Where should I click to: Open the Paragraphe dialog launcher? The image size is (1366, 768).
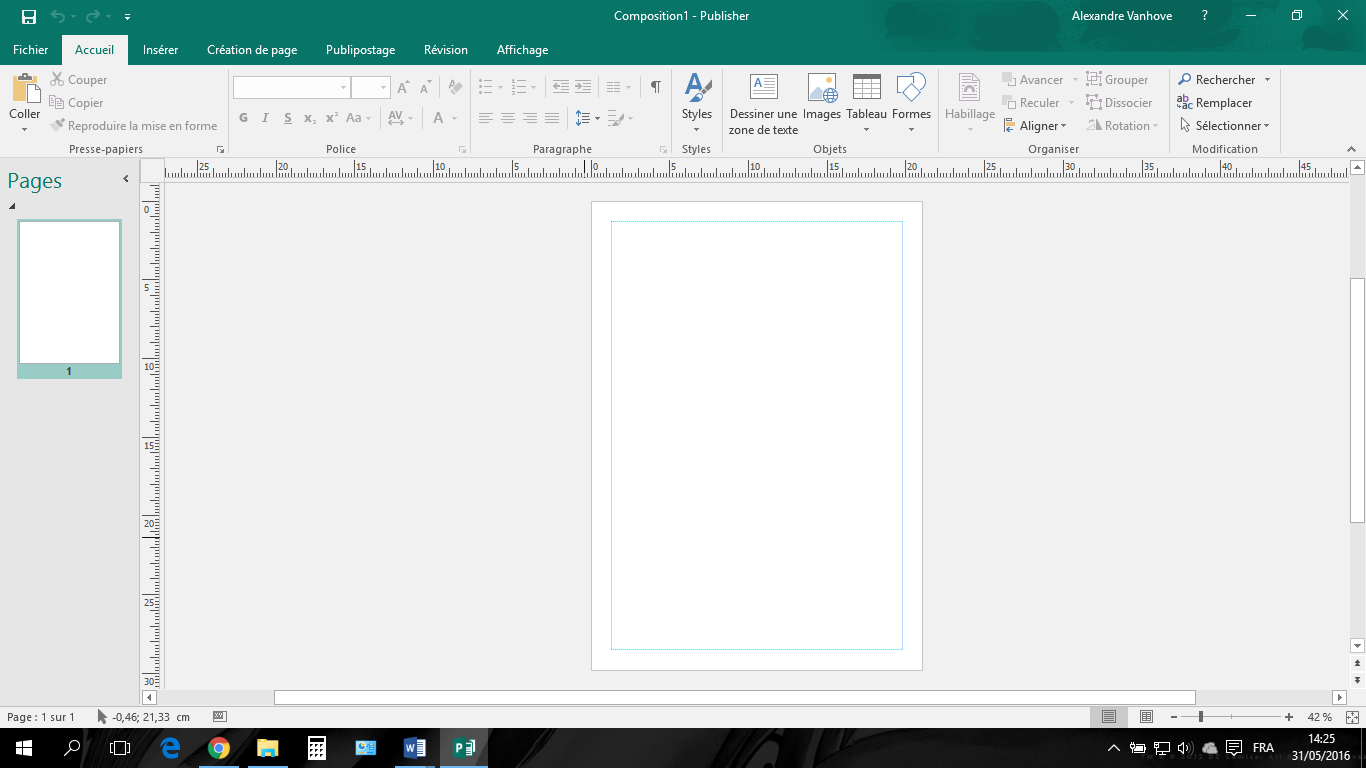tap(663, 150)
